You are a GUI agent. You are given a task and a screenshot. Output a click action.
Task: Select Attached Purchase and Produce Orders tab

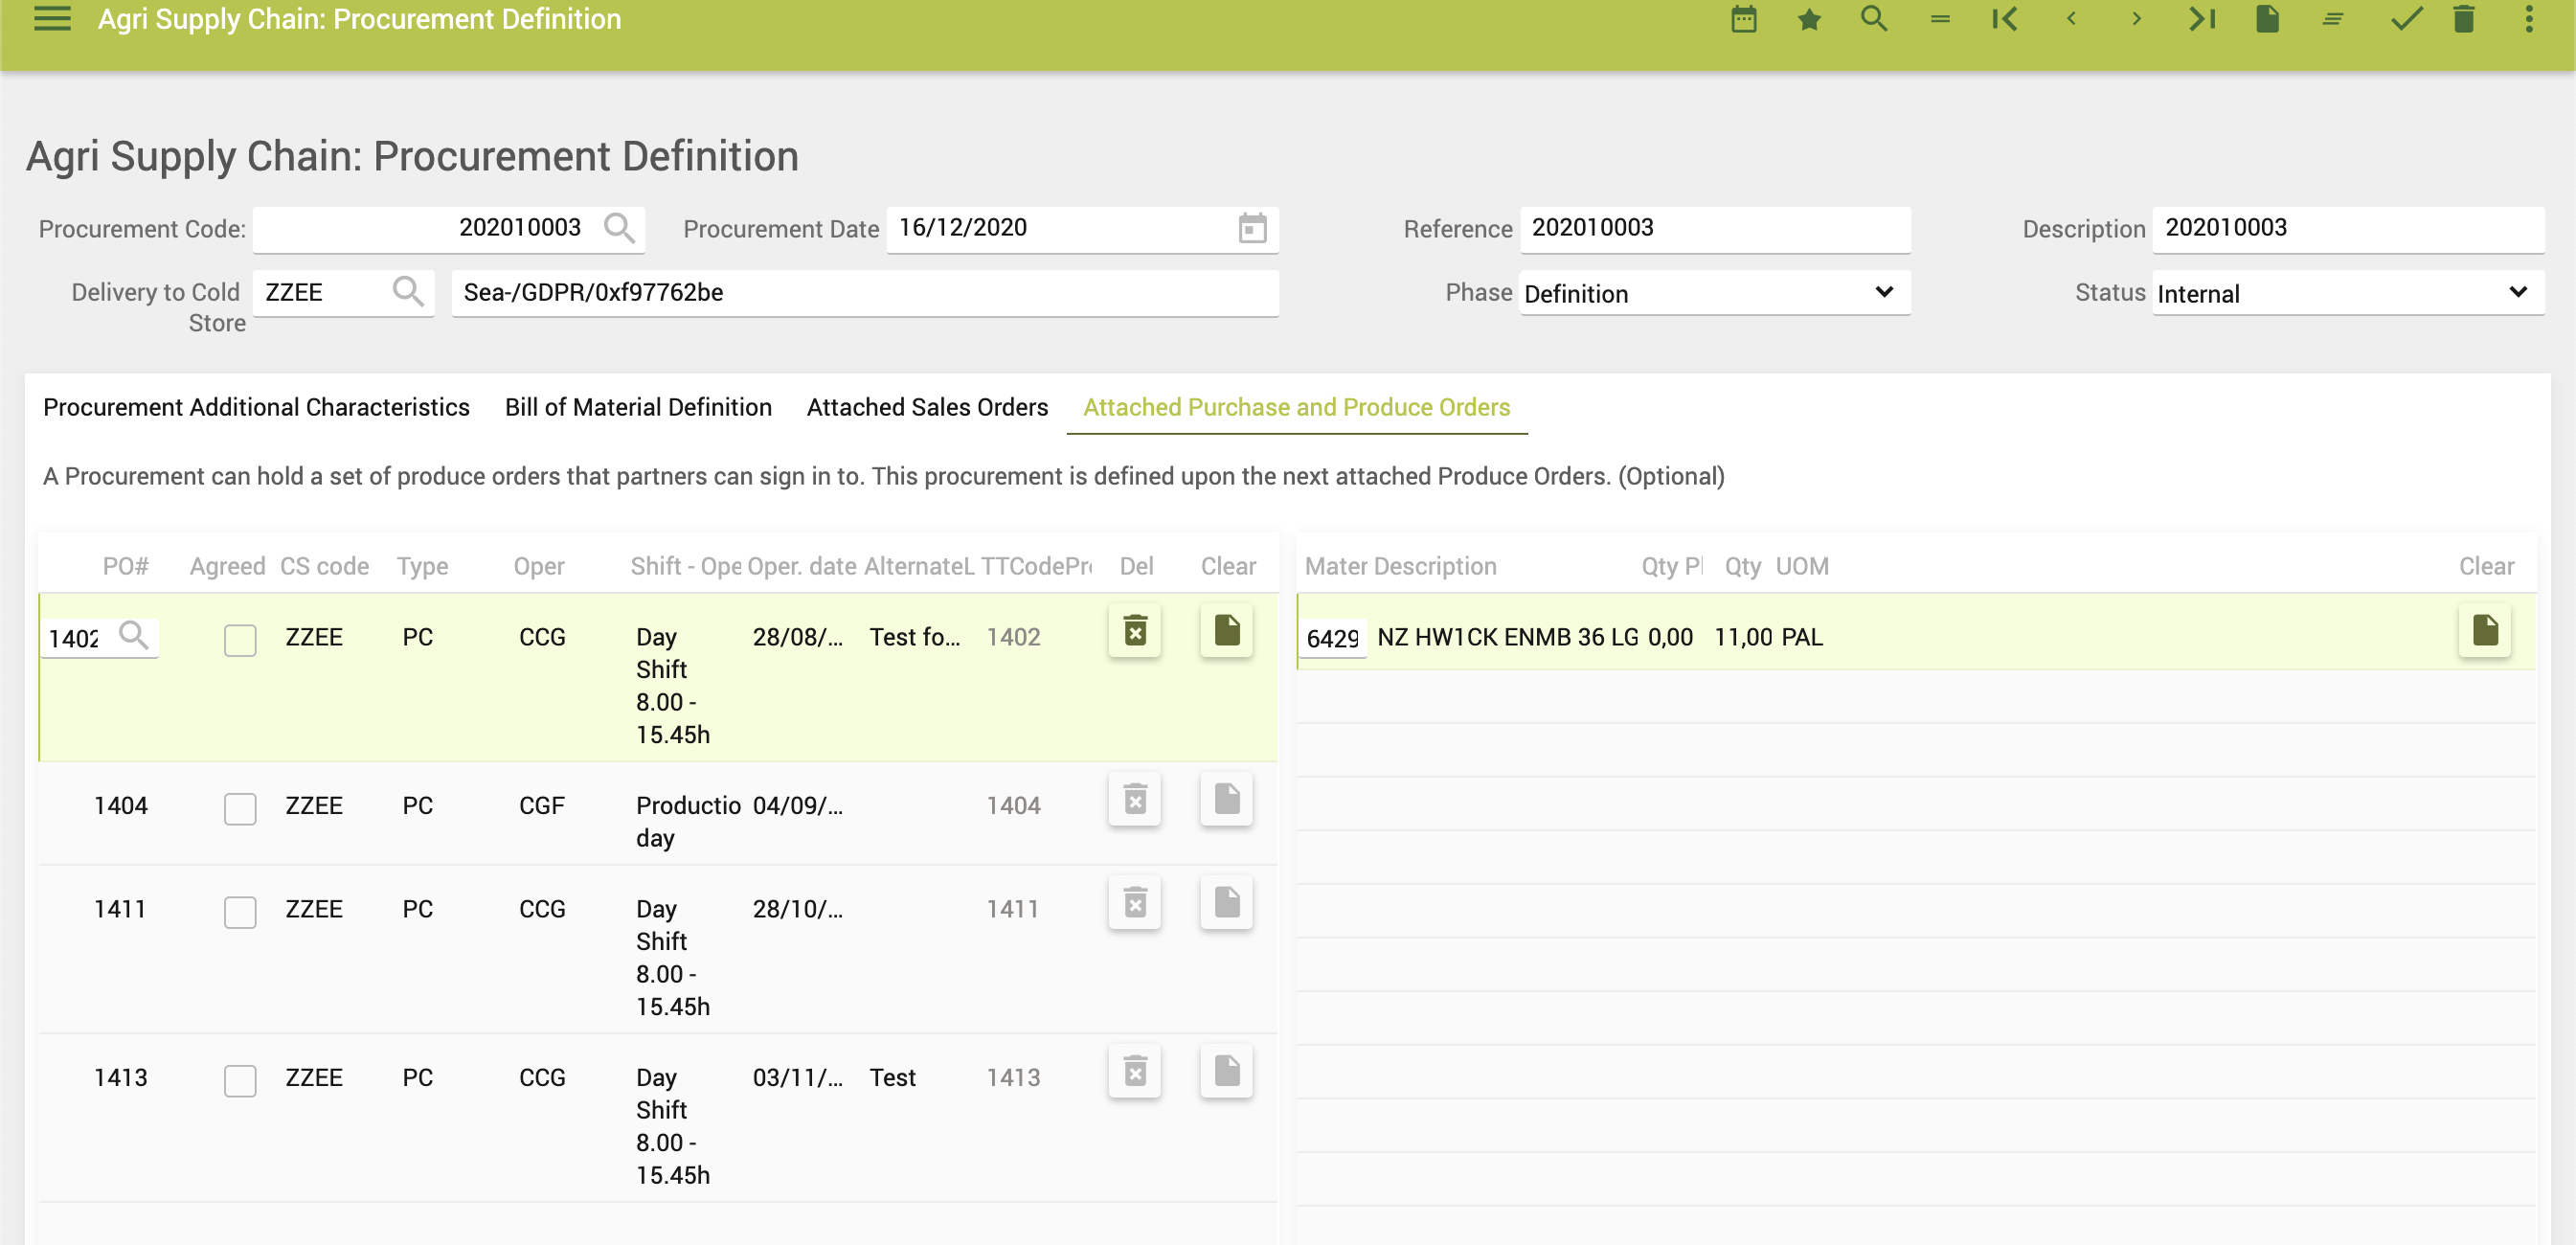[1296, 407]
